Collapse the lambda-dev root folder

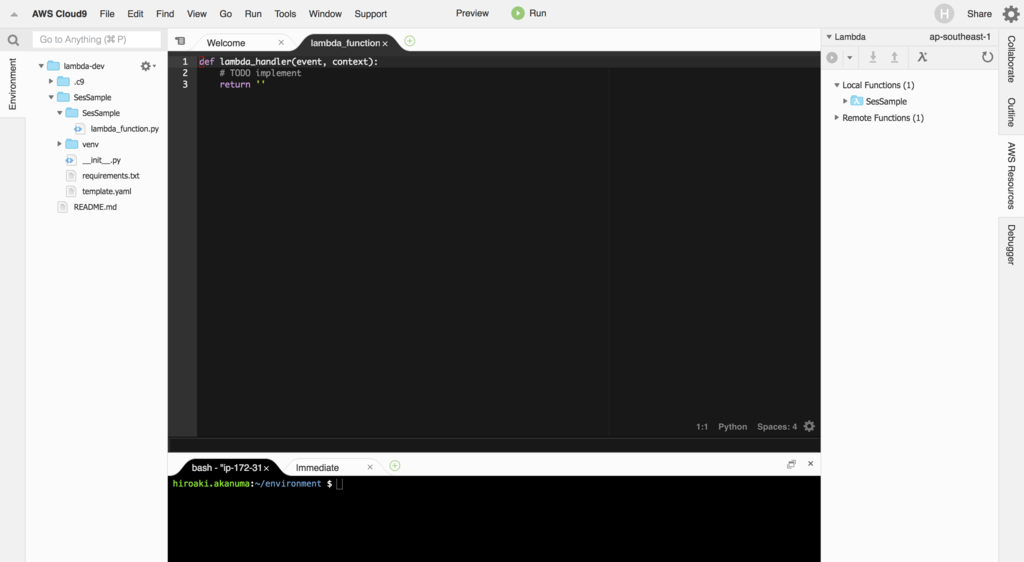(41, 66)
